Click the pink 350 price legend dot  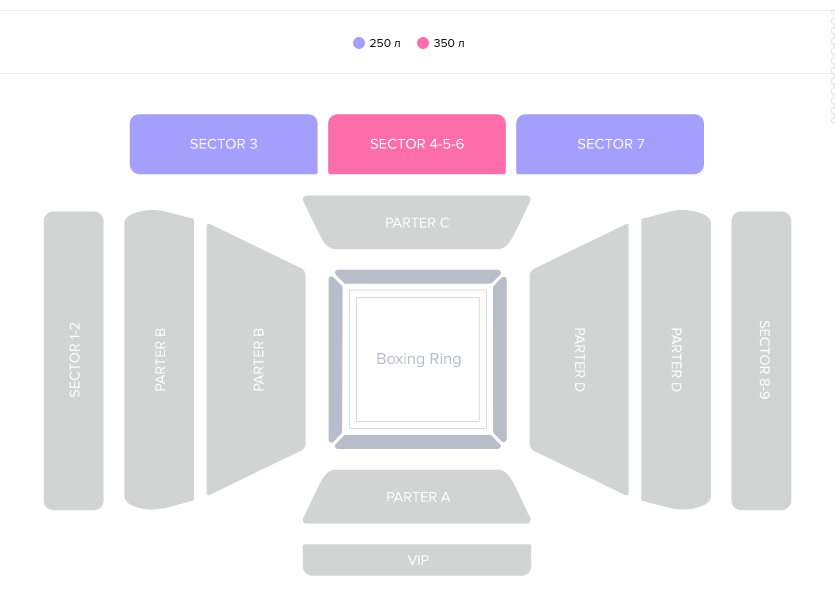tap(423, 43)
